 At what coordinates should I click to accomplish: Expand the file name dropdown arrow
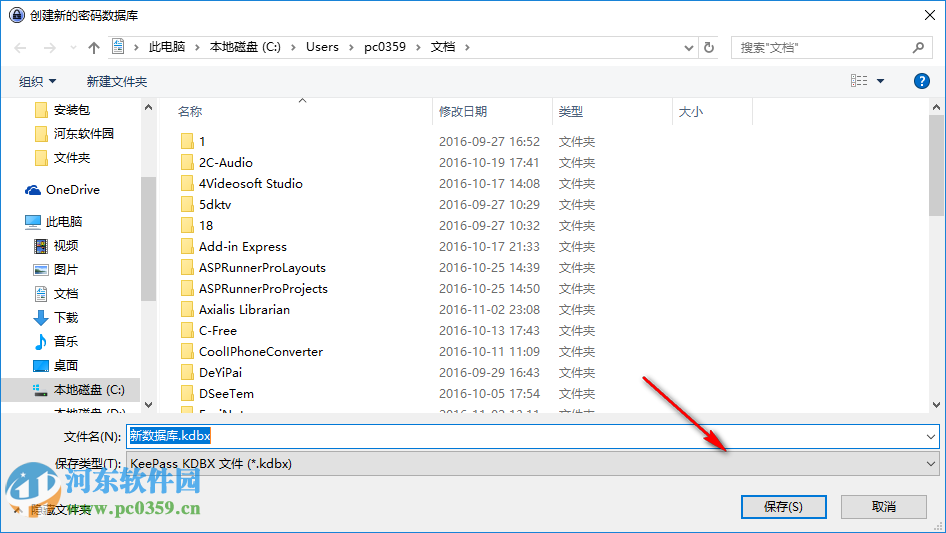(931, 436)
